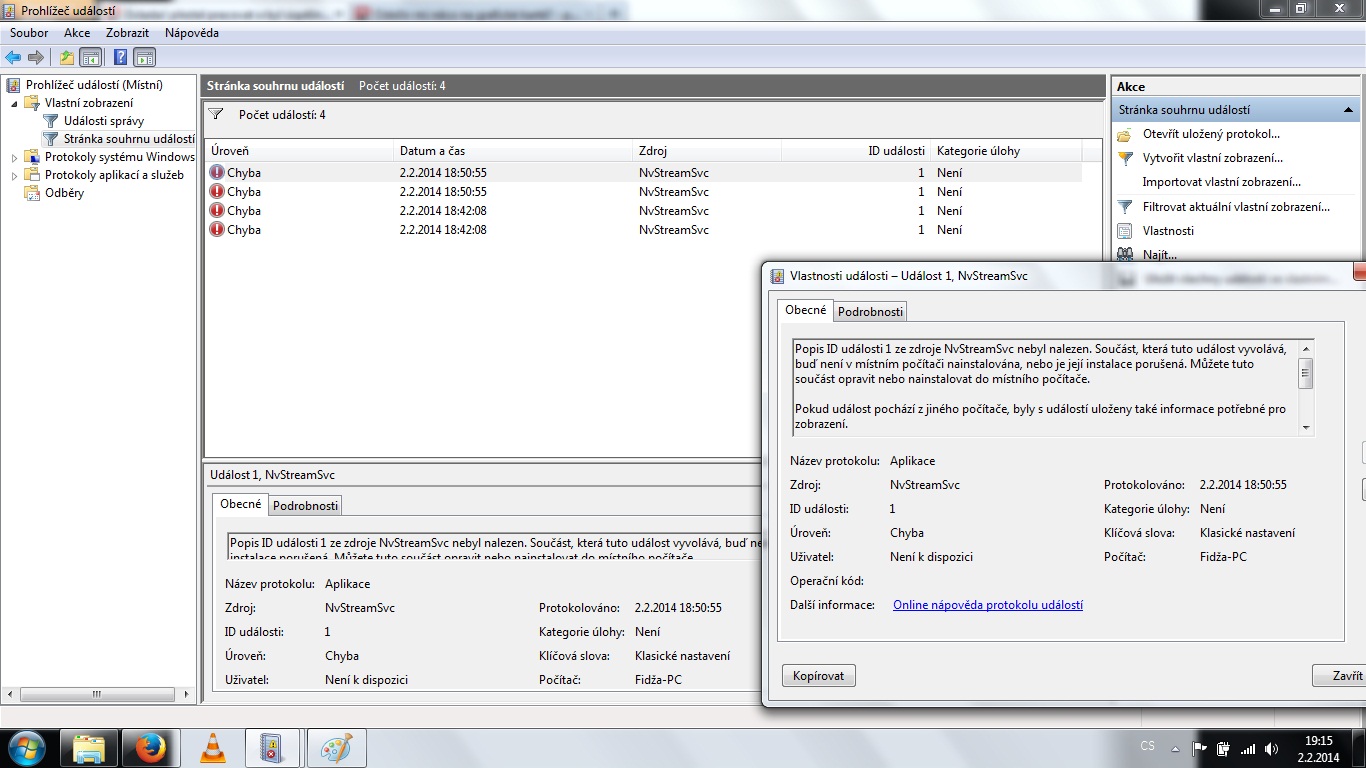Click the funnel icon for Vytvořit vlastní zobrazení
Image resolution: width=1366 pixels, height=768 pixels.
click(1125, 158)
